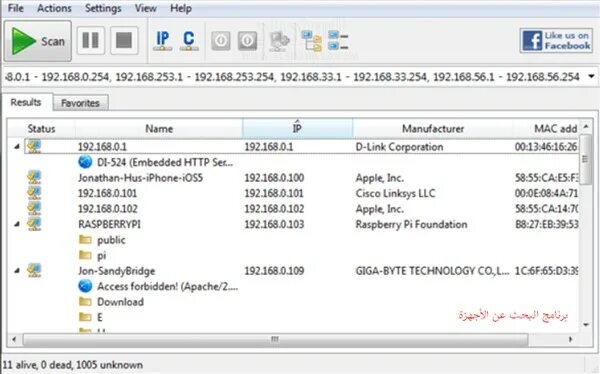Click horizontal scrollbar left arrow
The image size is (600, 374).
pos(14,339)
